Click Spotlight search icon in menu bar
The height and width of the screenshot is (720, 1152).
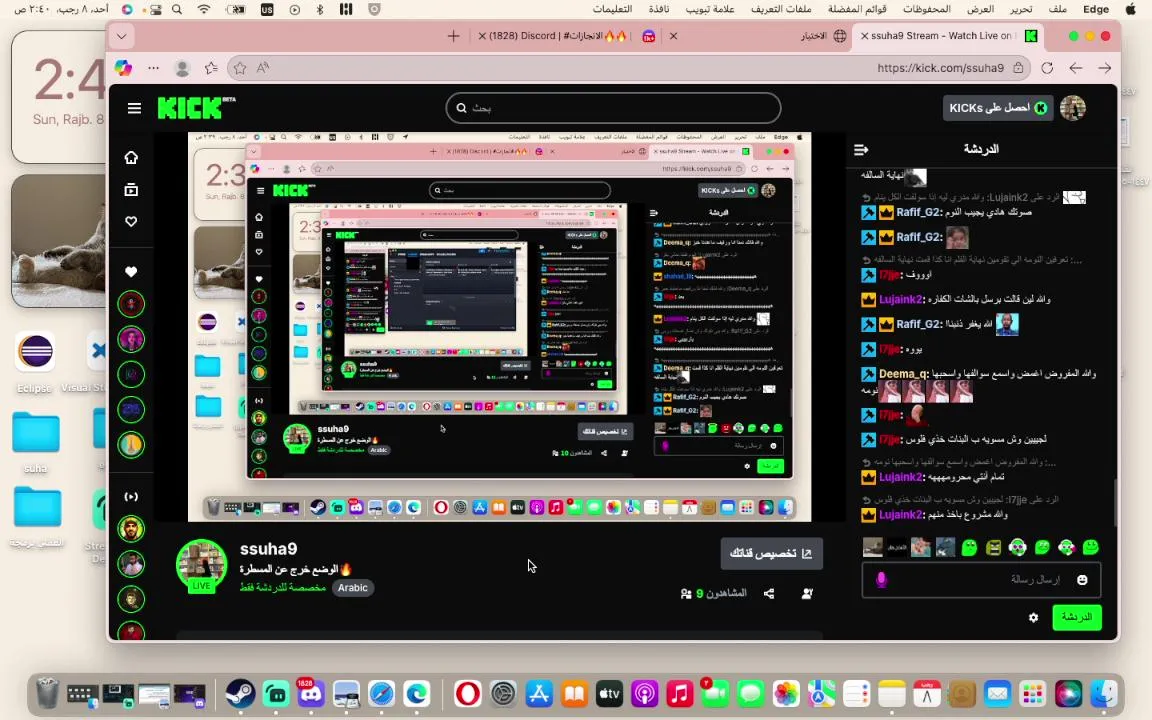coord(177,9)
